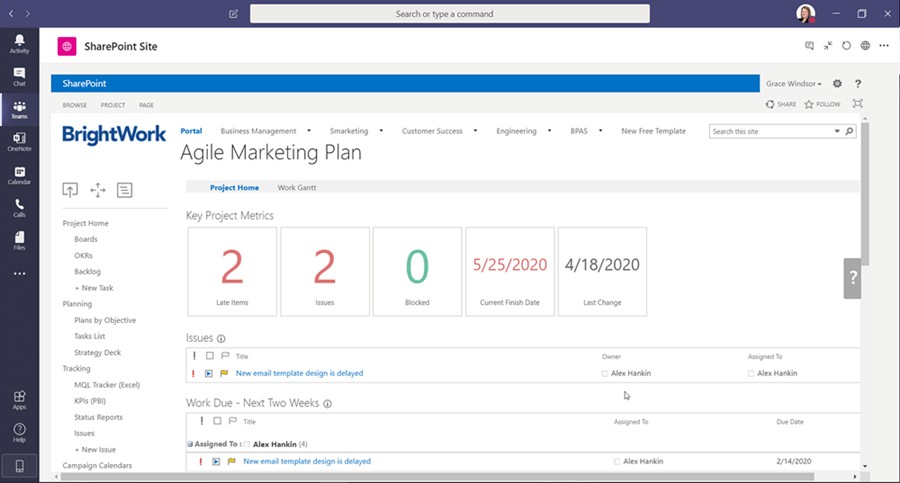The image size is (900, 483).
Task: Open Calendar in Teams sidebar
Action: tap(20, 175)
